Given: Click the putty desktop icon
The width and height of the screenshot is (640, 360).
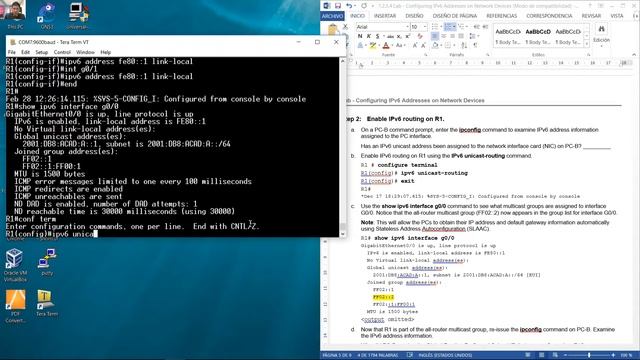Looking at the screenshot, I should 47,259.
